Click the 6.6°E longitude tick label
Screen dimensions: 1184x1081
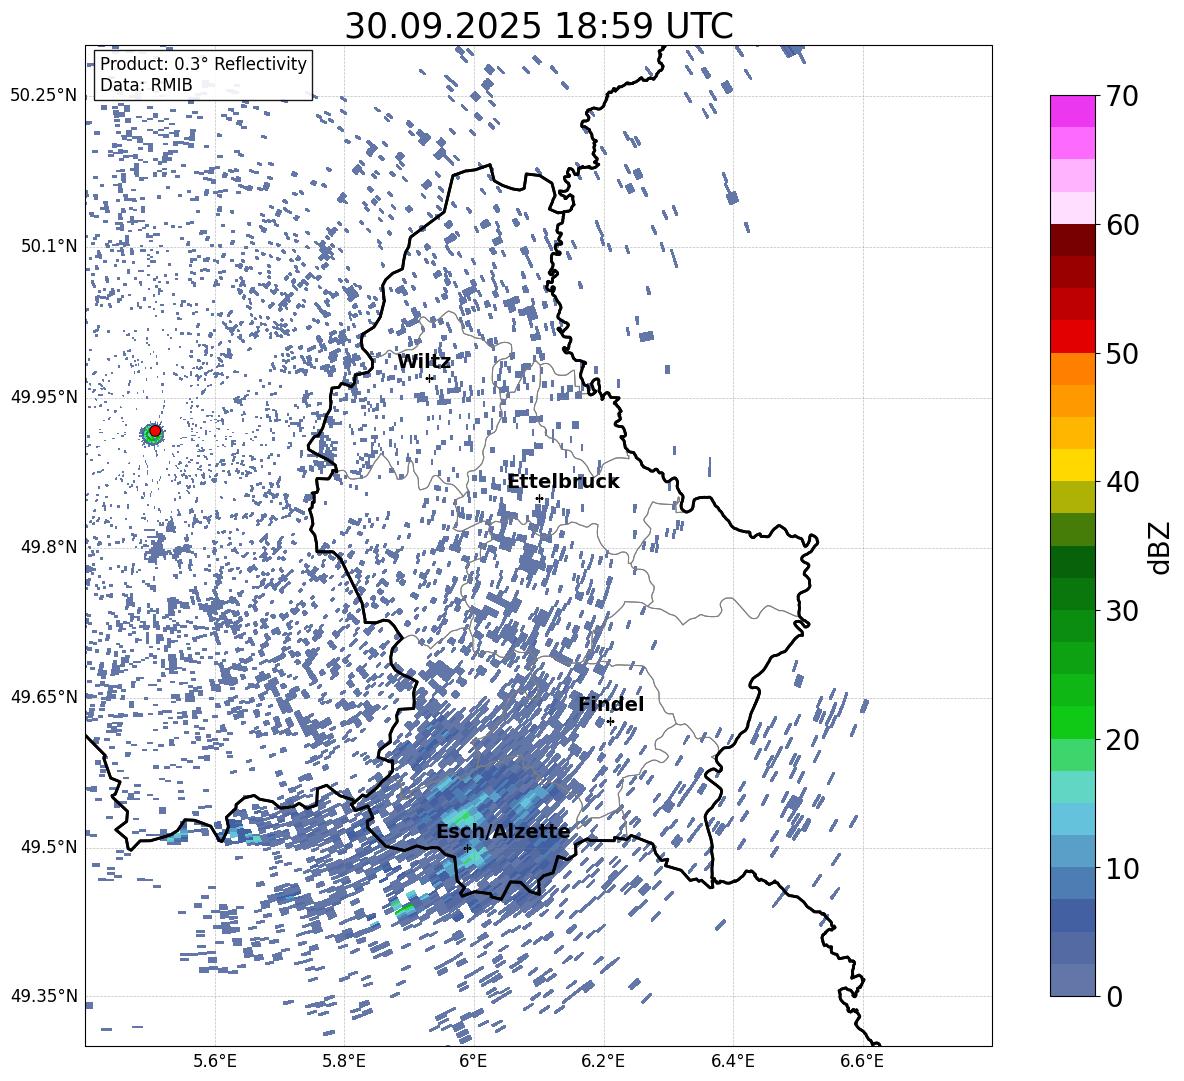862,1061
